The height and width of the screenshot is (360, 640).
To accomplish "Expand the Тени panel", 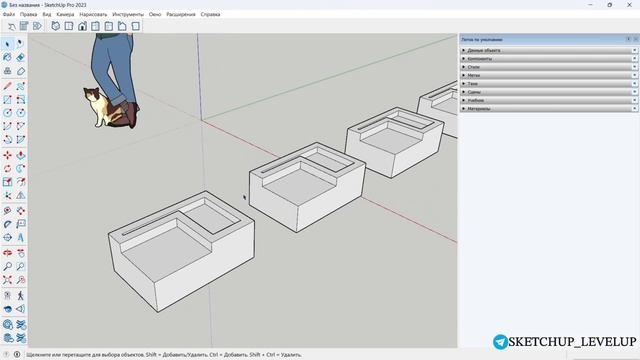I will point(549,84).
